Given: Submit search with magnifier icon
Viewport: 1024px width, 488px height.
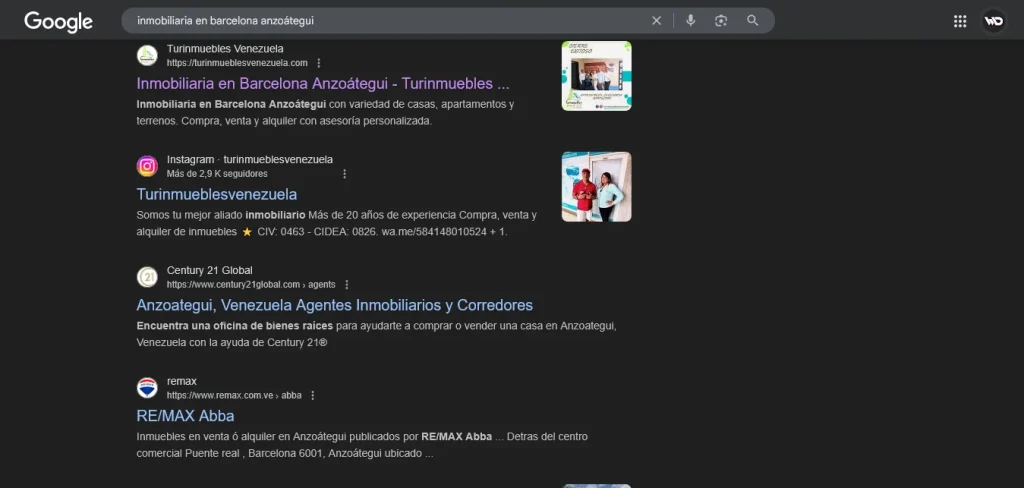Looking at the screenshot, I should pyautogui.click(x=752, y=21).
